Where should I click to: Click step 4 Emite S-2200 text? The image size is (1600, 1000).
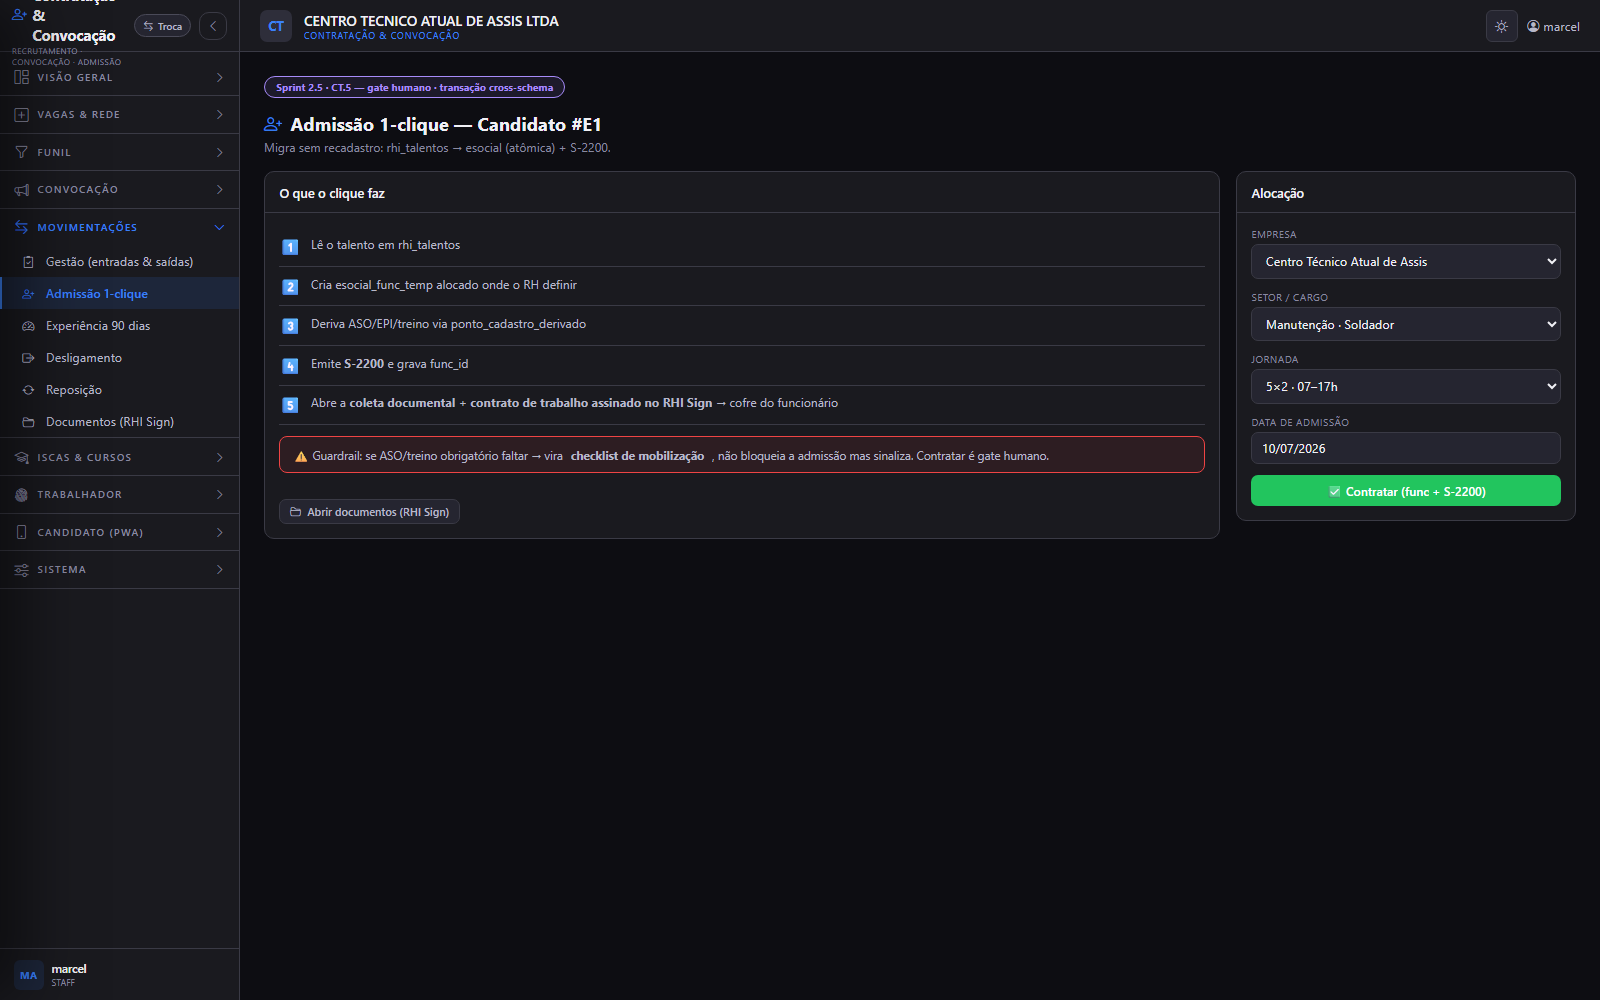389,364
